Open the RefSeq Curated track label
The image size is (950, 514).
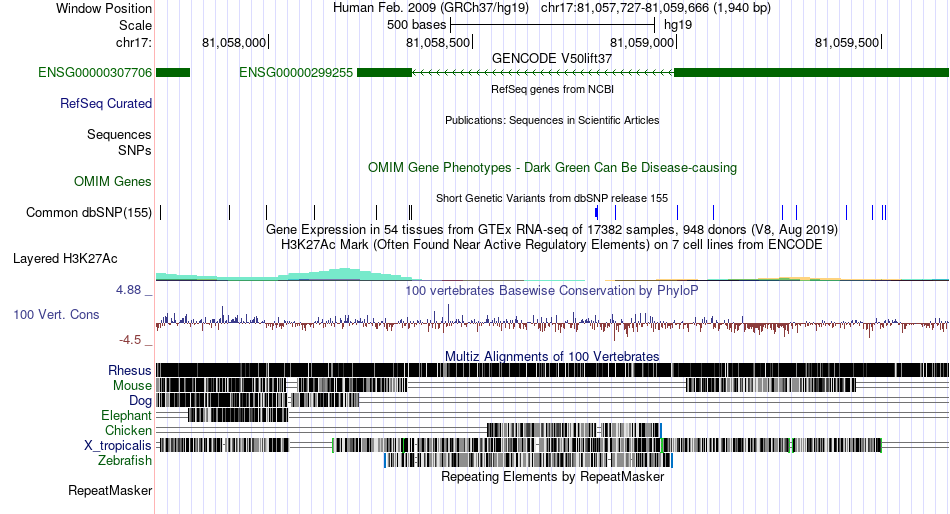click(106, 104)
